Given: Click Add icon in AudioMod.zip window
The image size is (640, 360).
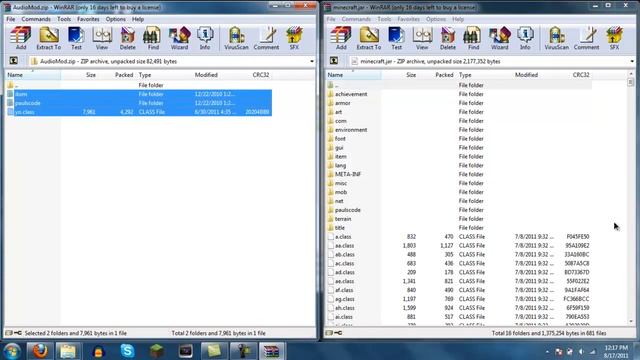Looking at the screenshot, I should click(x=20, y=38).
